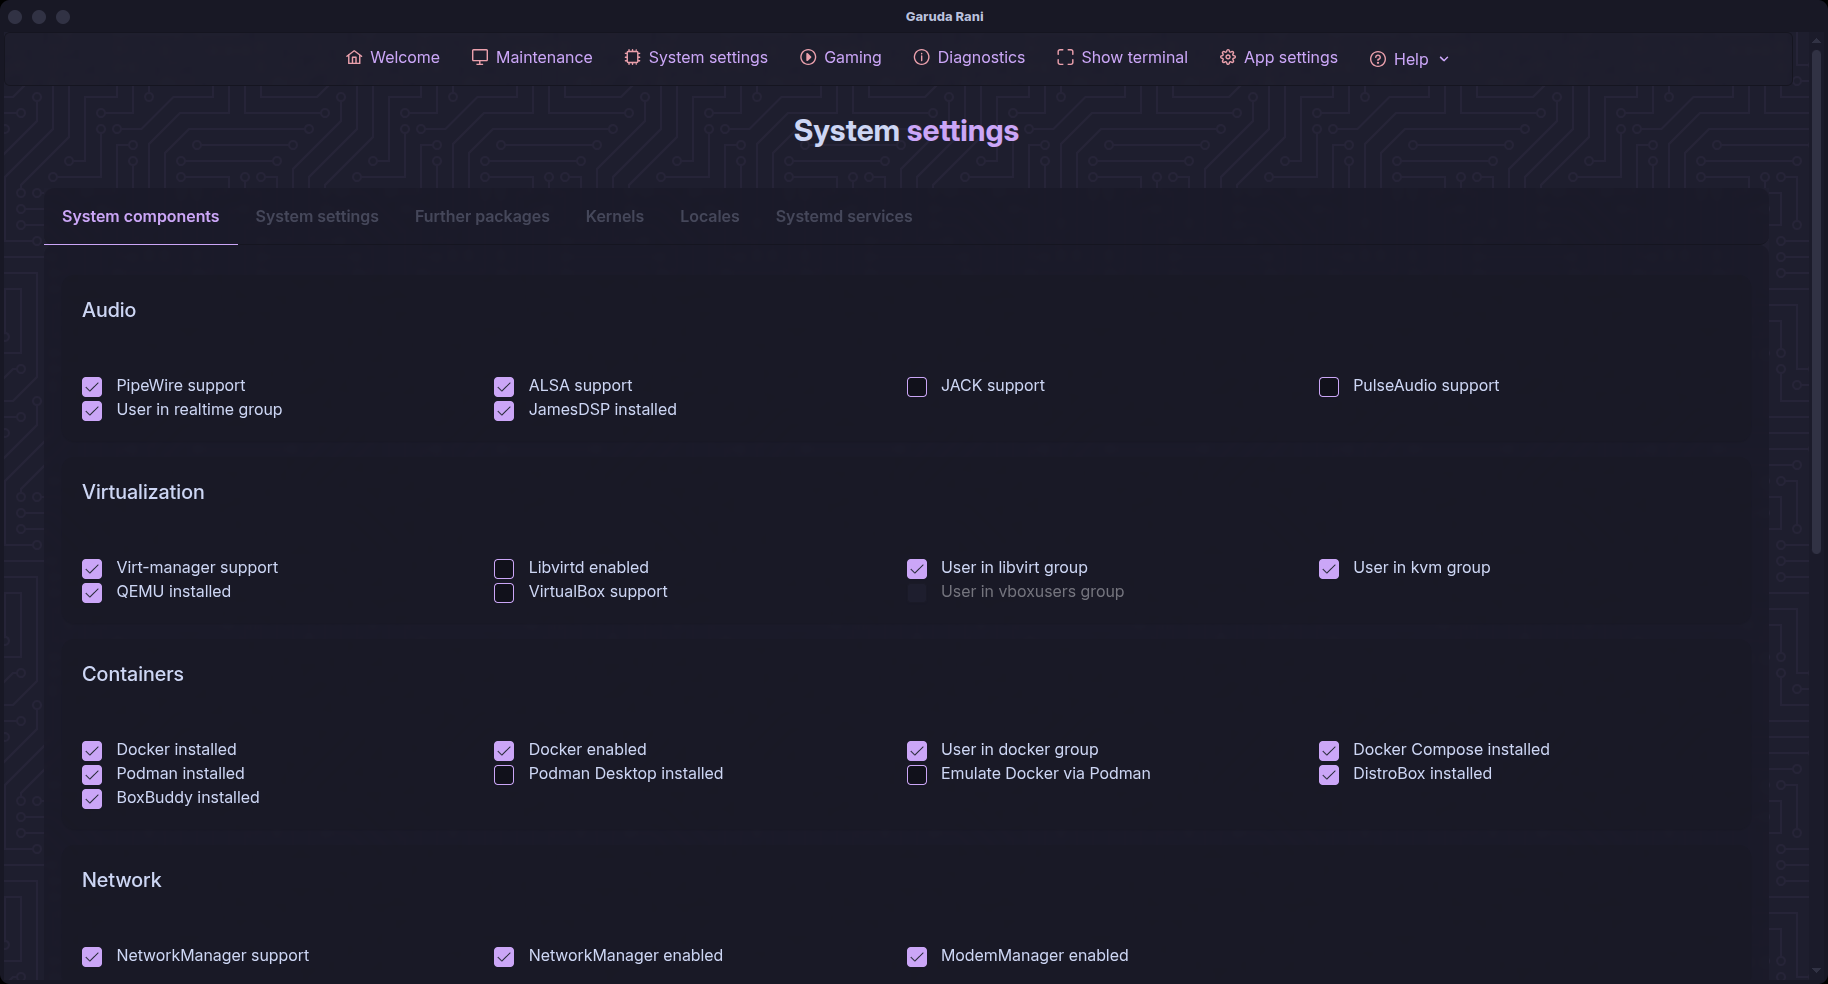Uncheck DistroBox installed

[x=1329, y=775]
